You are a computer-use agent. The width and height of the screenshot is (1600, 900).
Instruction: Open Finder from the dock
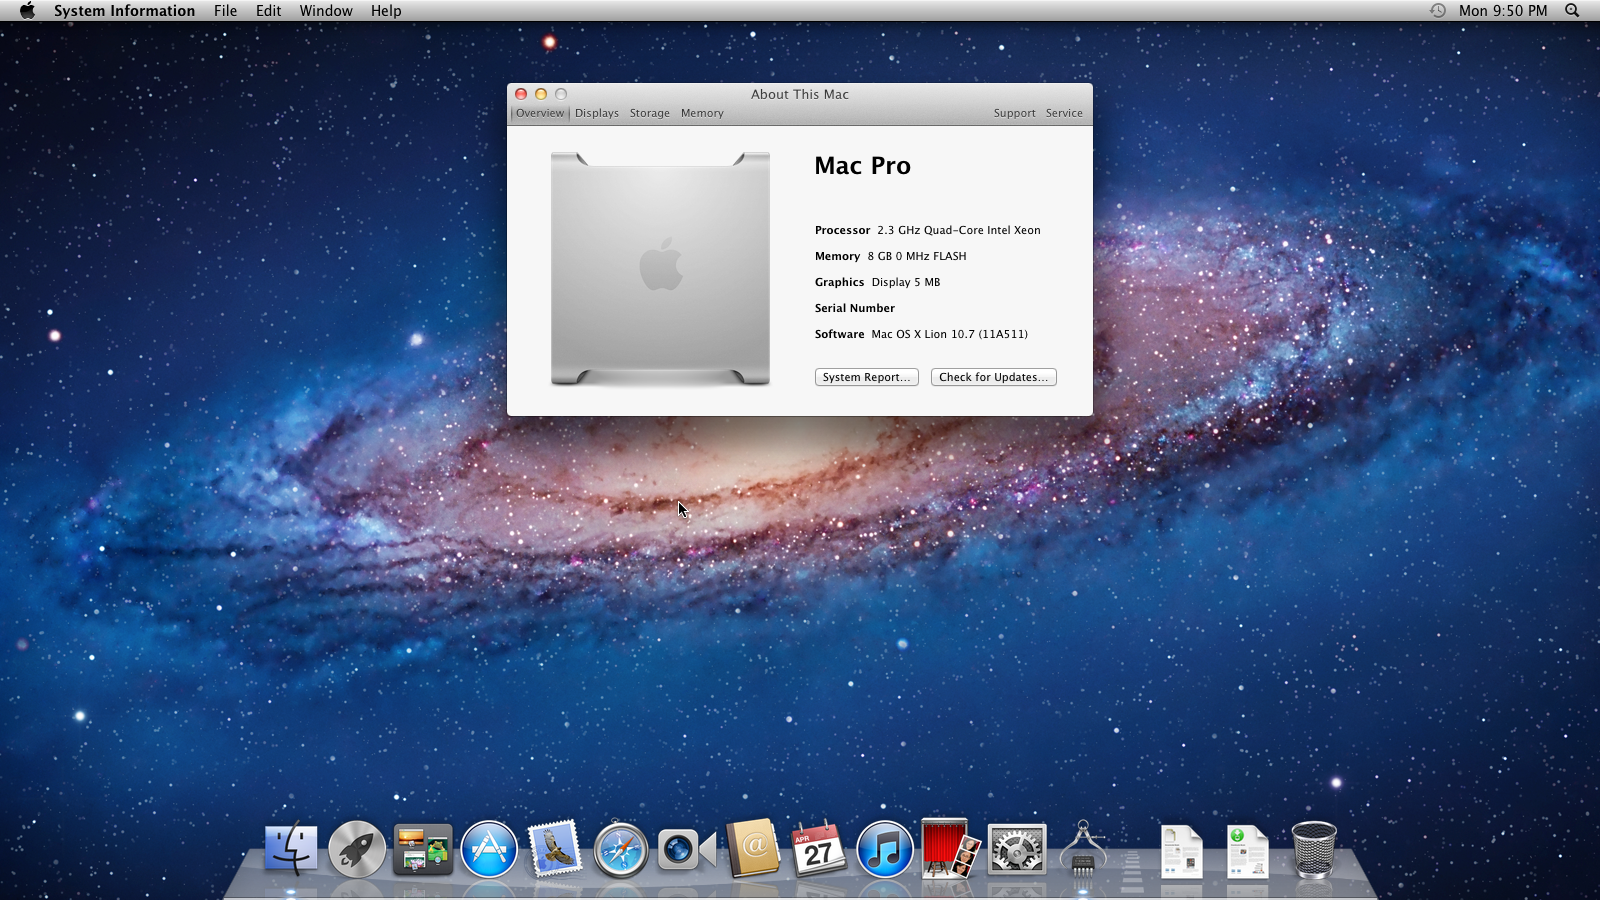291,849
